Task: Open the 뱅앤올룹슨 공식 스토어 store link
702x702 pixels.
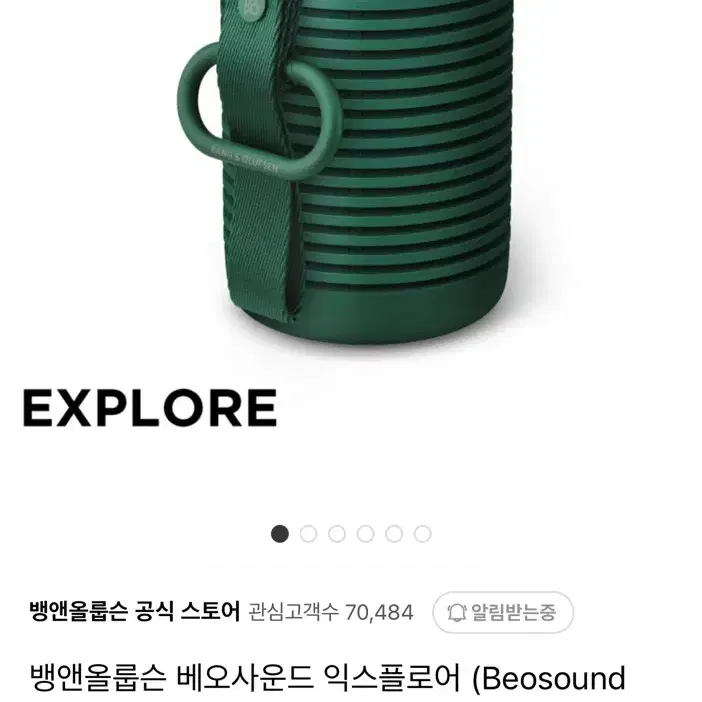Action: [135, 611]
